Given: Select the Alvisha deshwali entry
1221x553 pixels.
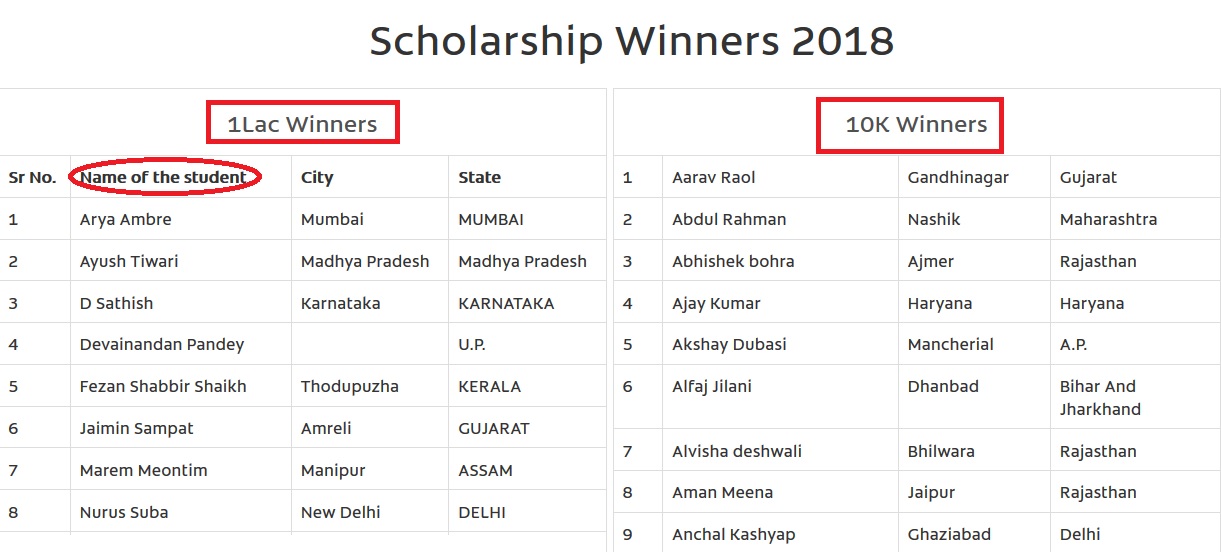Looking at the screenshot, I should 737,452.
